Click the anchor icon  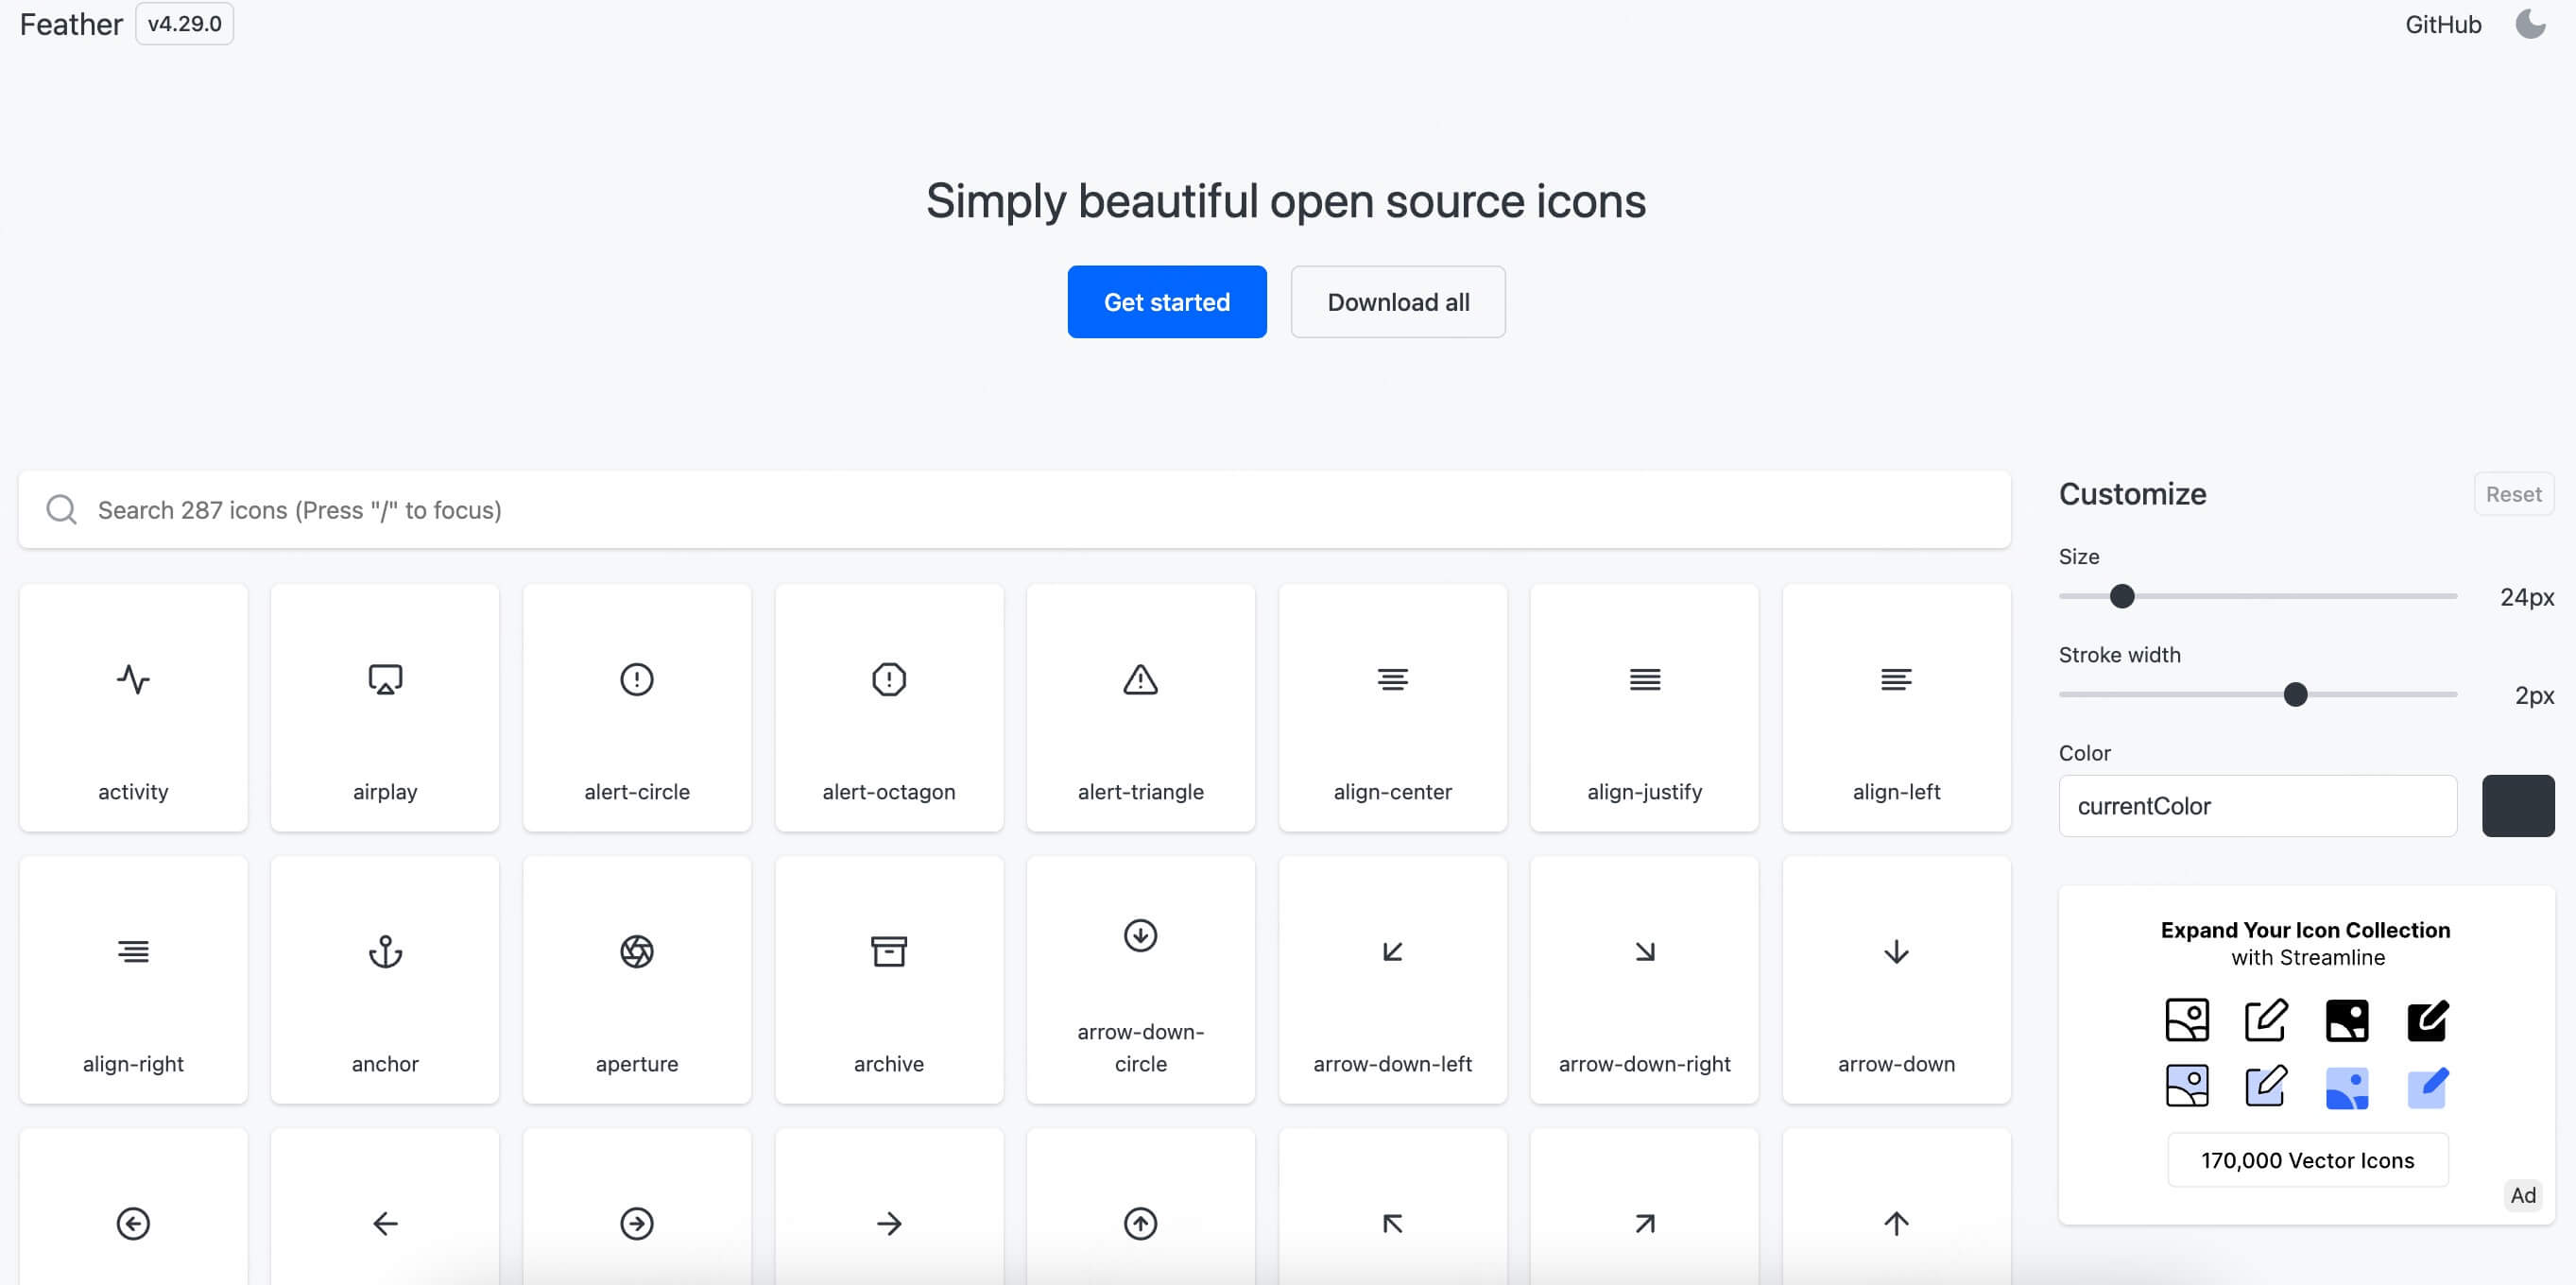click(x=385, y=980)
